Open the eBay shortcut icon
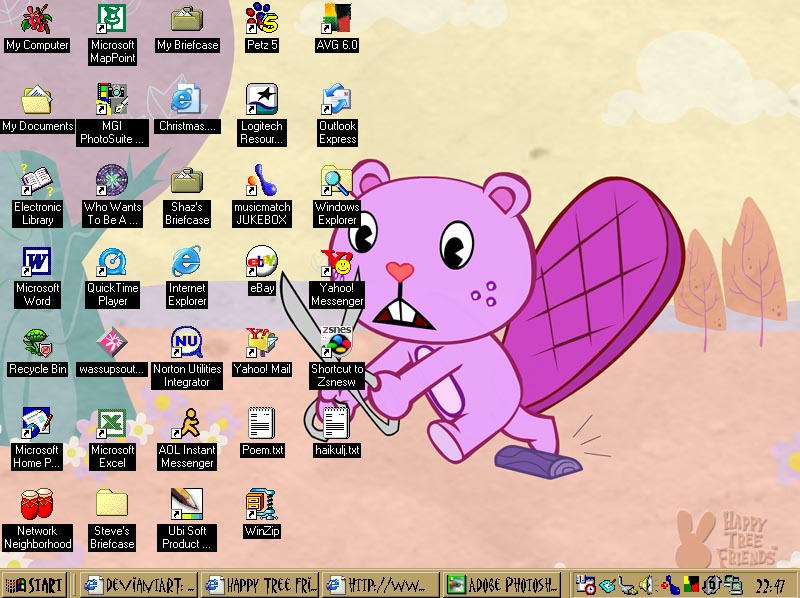Image resolution: width=800 pixels, height=598 pixels. 262,261
